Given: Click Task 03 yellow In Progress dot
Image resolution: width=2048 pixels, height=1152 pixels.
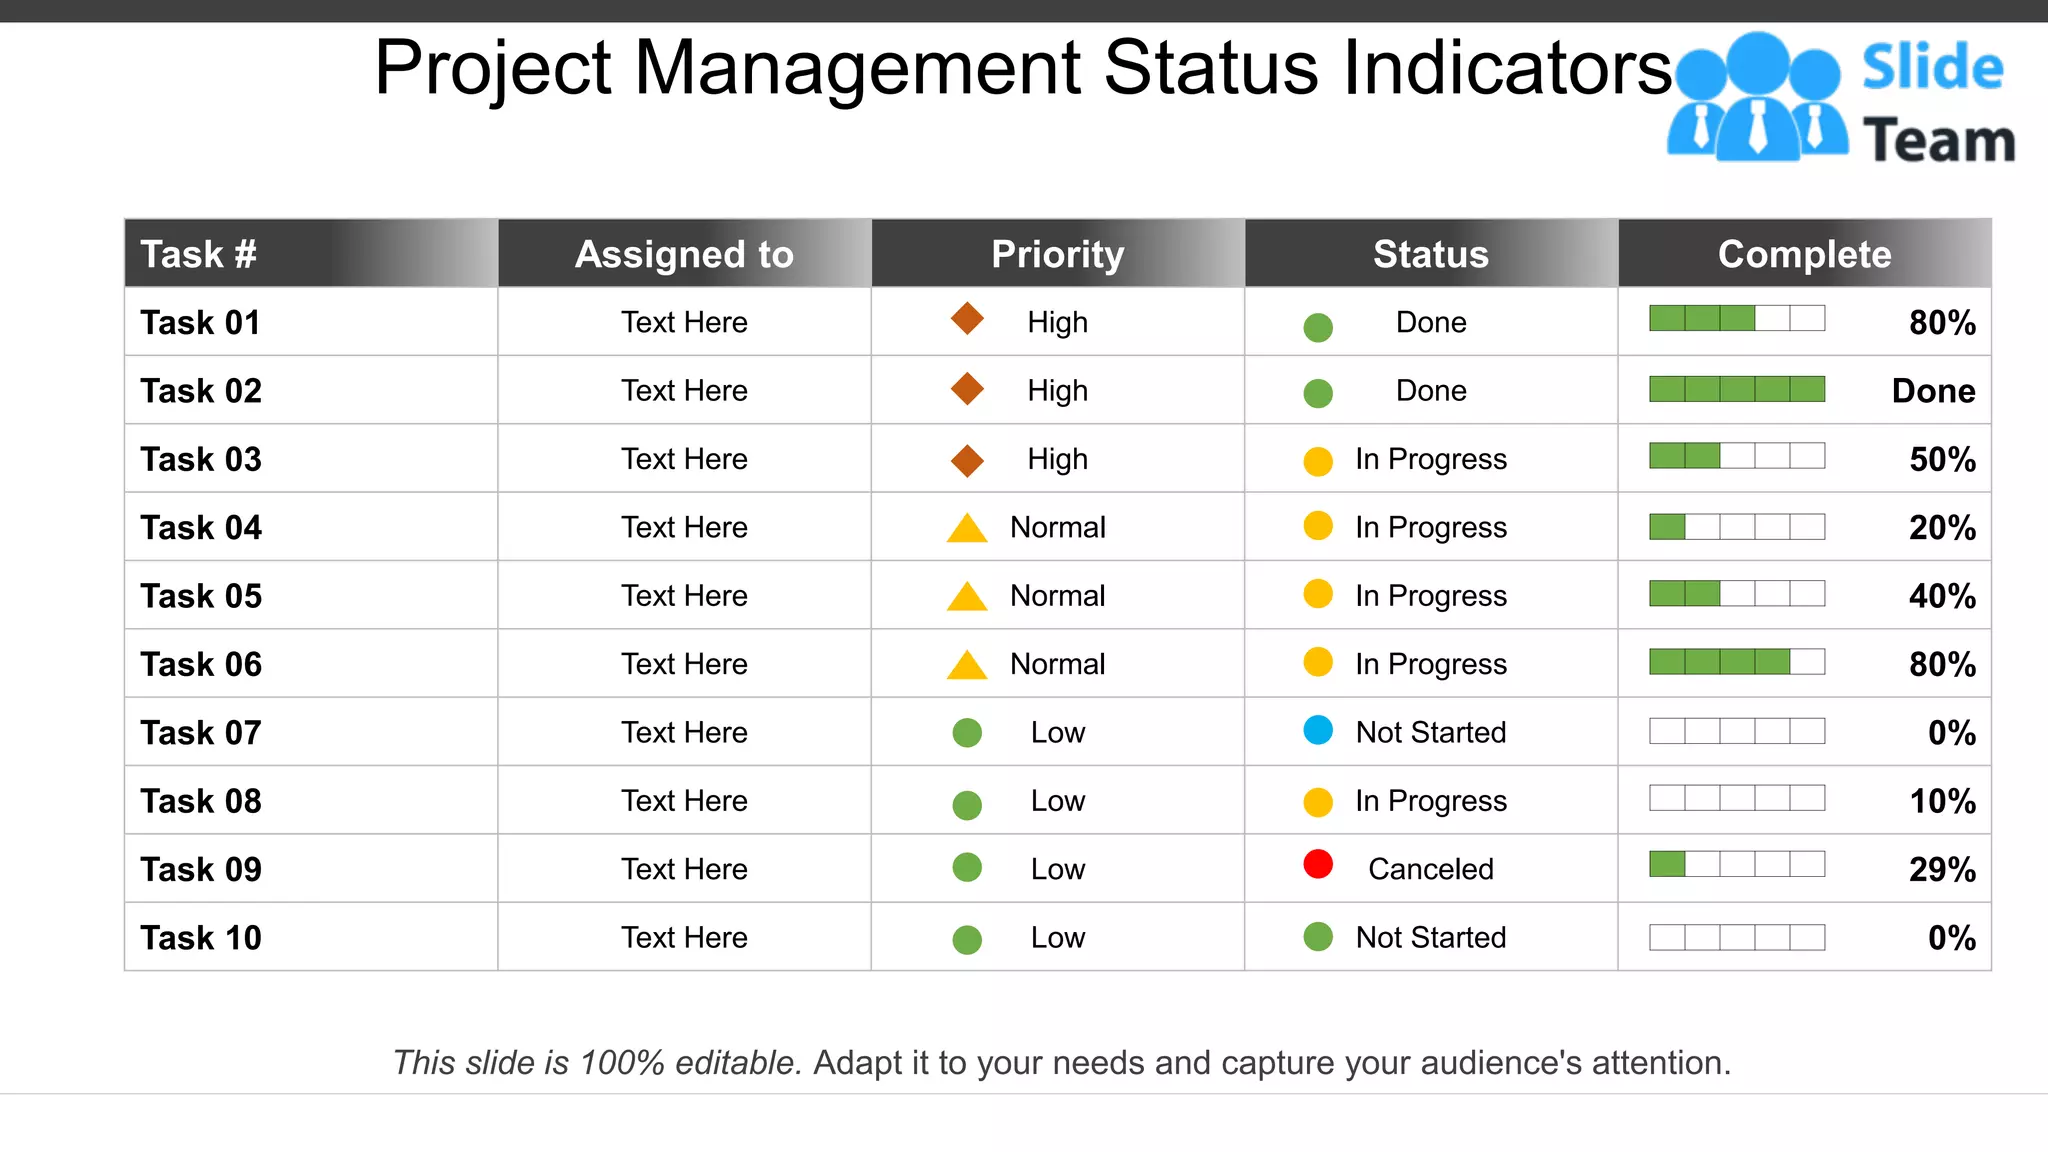Looking at the screenshot, I should click(x=1318, y=461).
